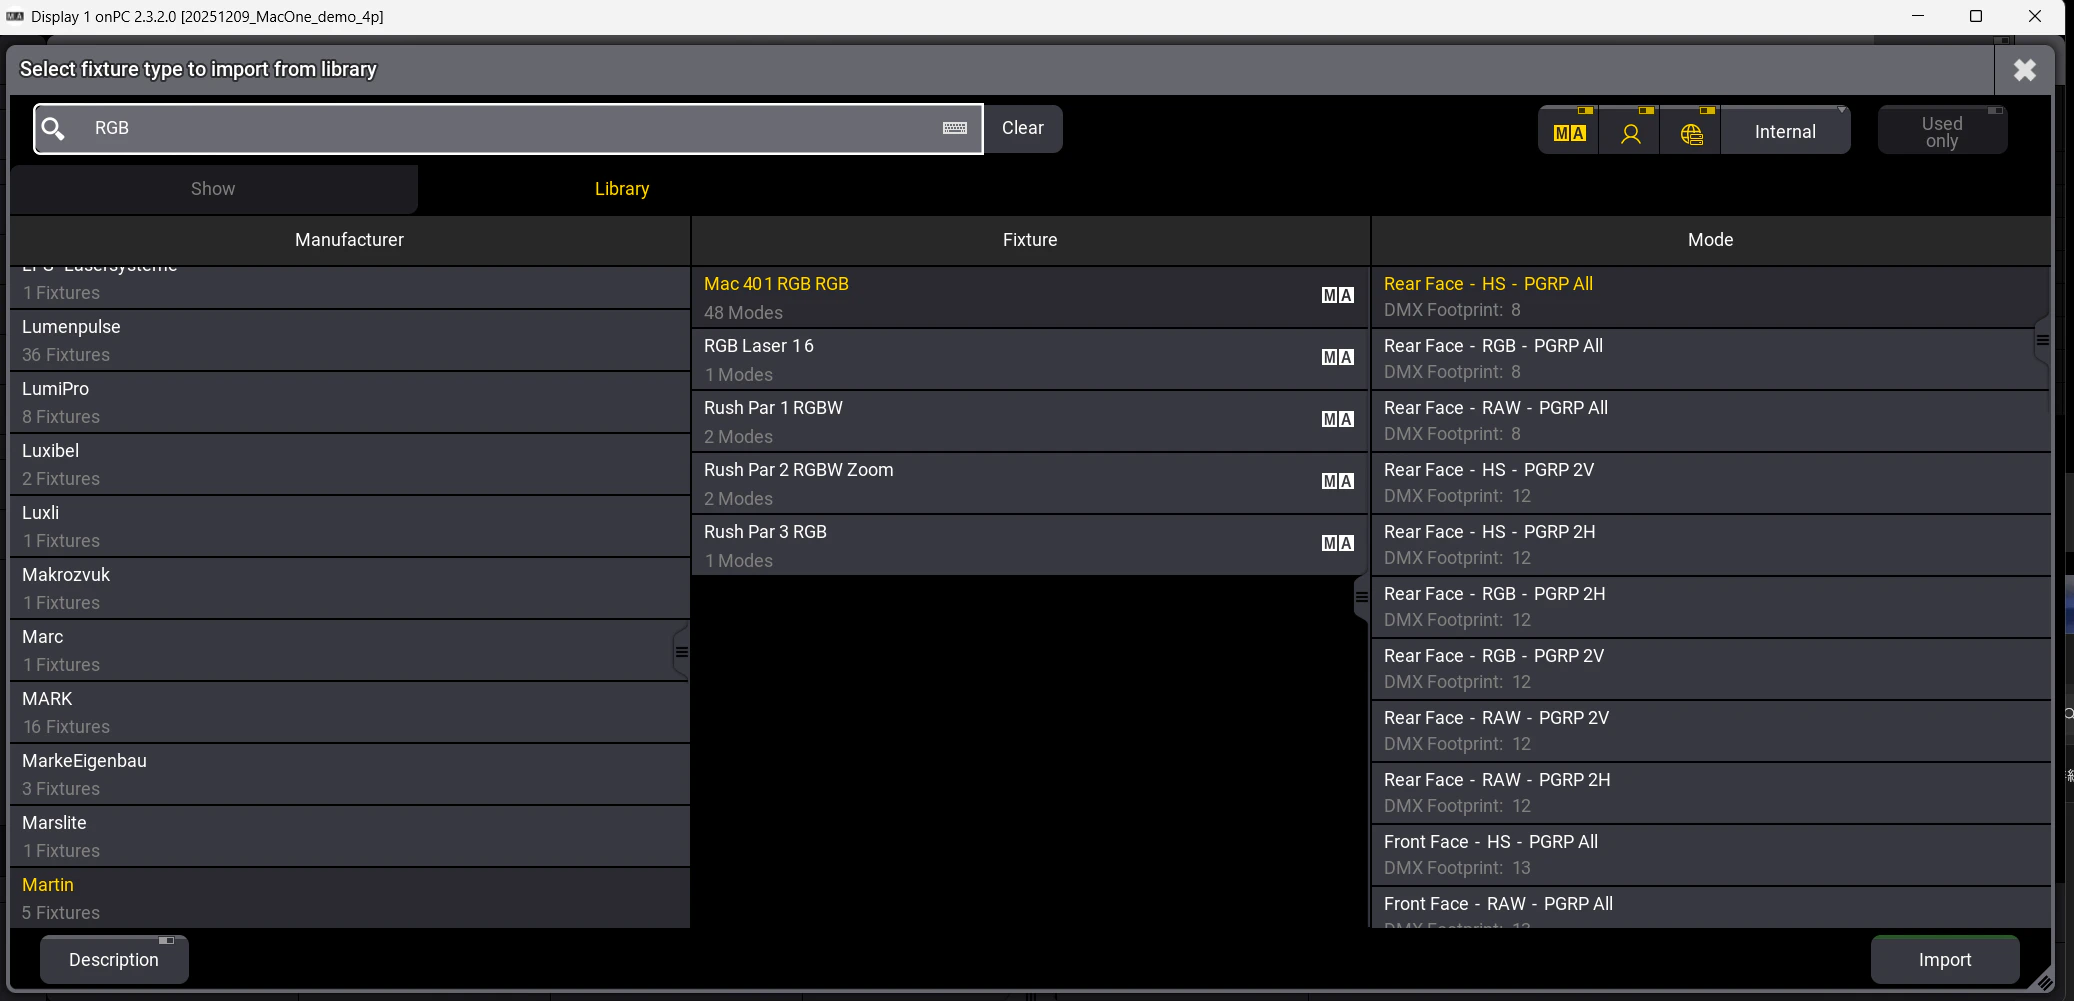Select manufacturer Luxli
Viewport: 2074px width, 1001px height.
coord(350,527)
